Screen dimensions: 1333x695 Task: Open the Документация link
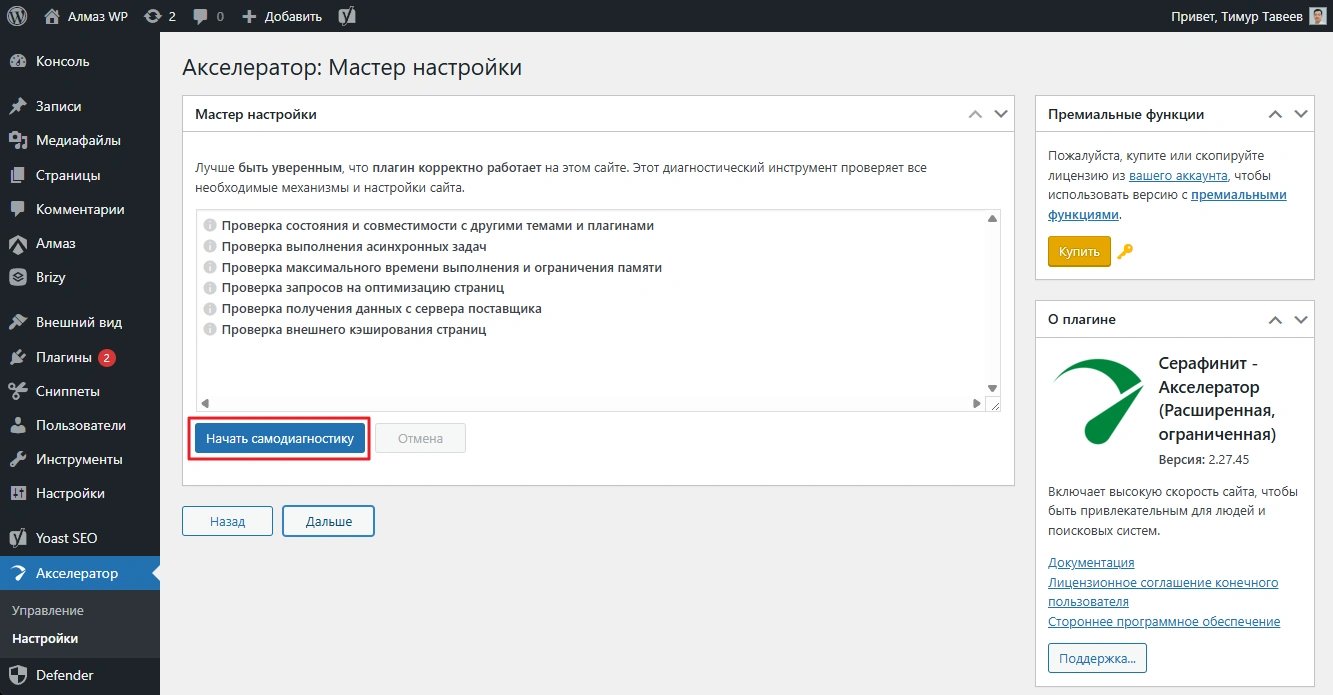click(1091, 562)
